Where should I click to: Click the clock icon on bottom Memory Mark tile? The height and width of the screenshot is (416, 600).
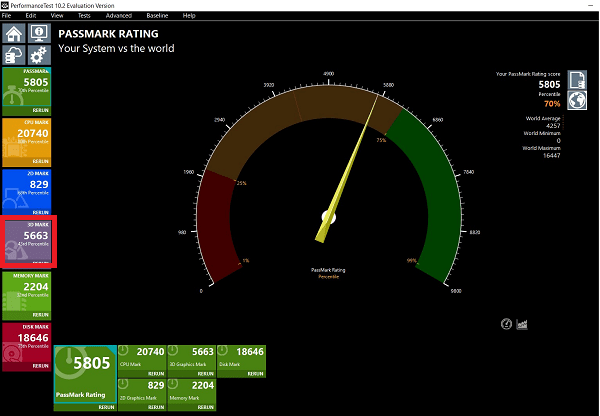tap(173, 384)
